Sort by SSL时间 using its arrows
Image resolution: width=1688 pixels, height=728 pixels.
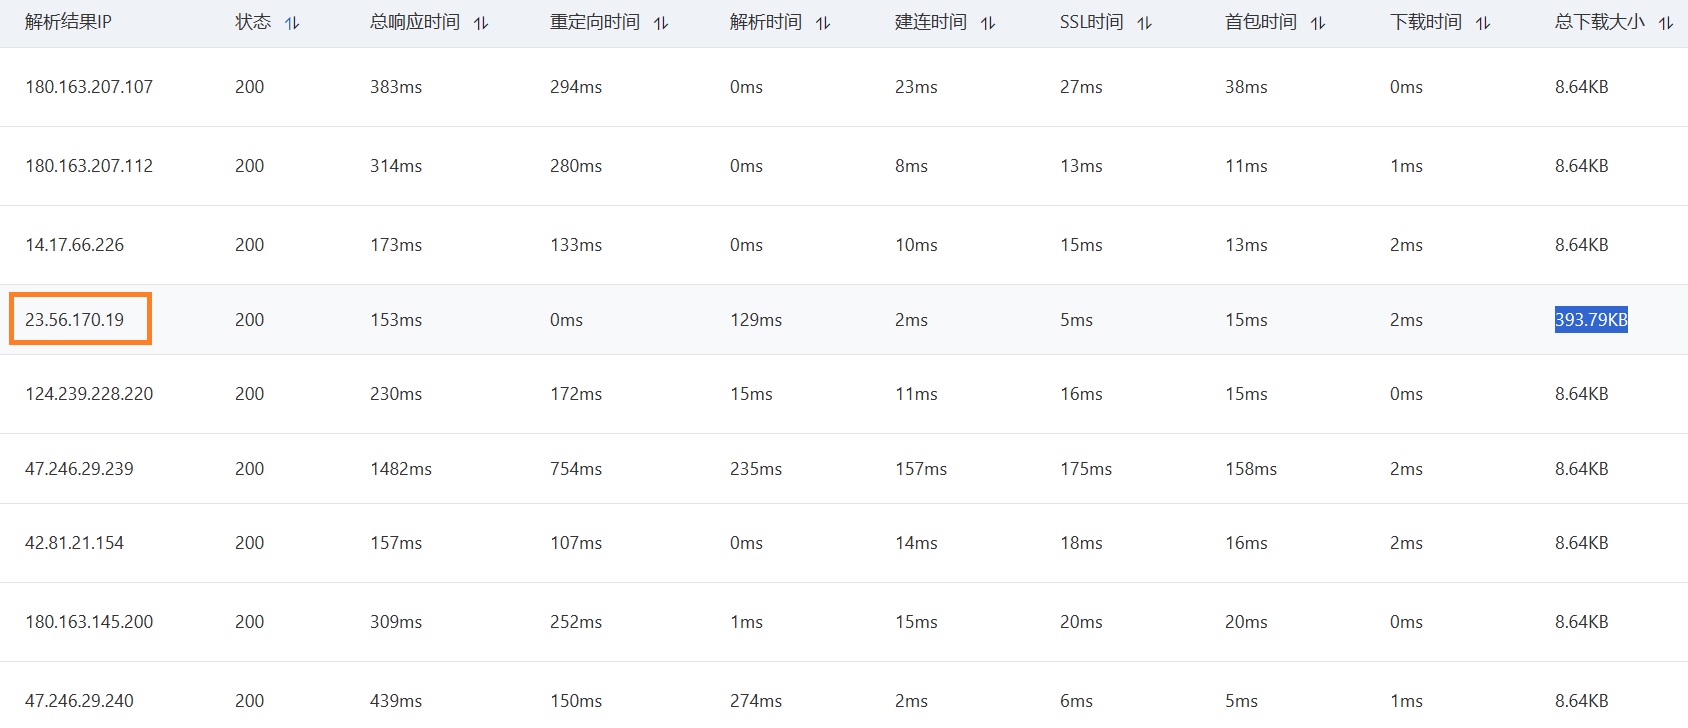pos(1145,23)
